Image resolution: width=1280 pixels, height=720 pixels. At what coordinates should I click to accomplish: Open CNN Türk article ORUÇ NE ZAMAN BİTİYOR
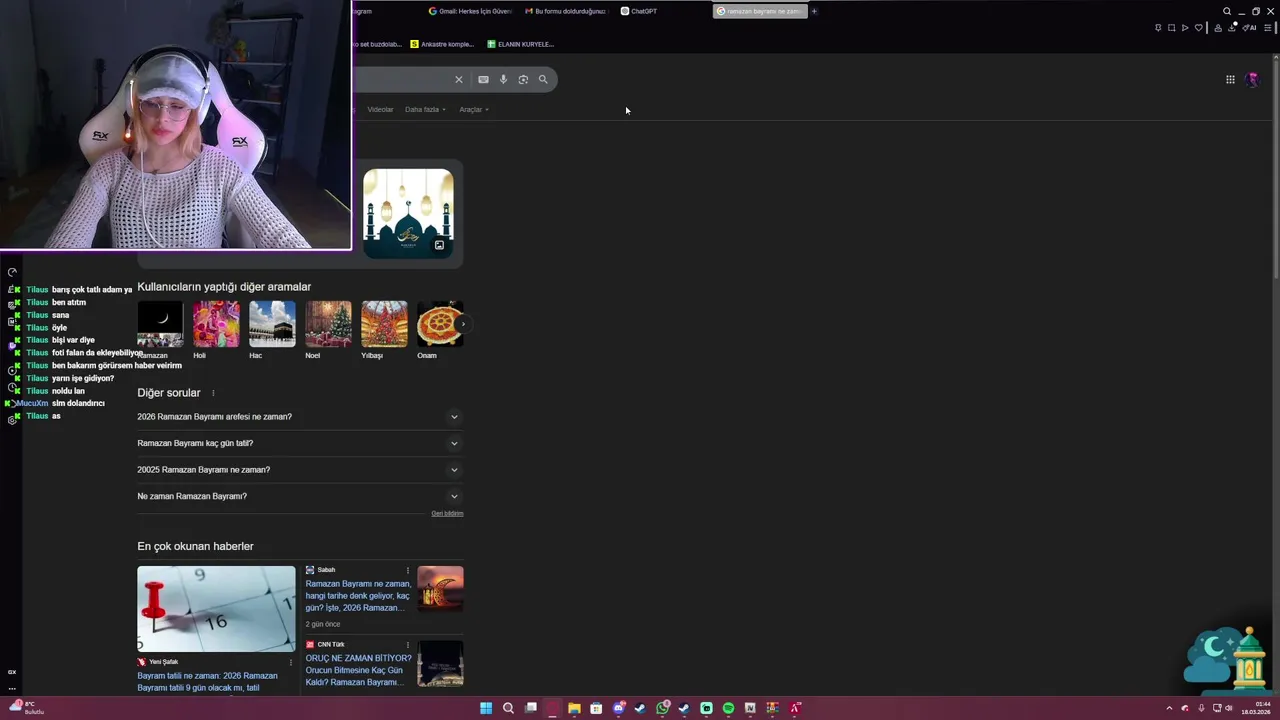pos(358,670)
